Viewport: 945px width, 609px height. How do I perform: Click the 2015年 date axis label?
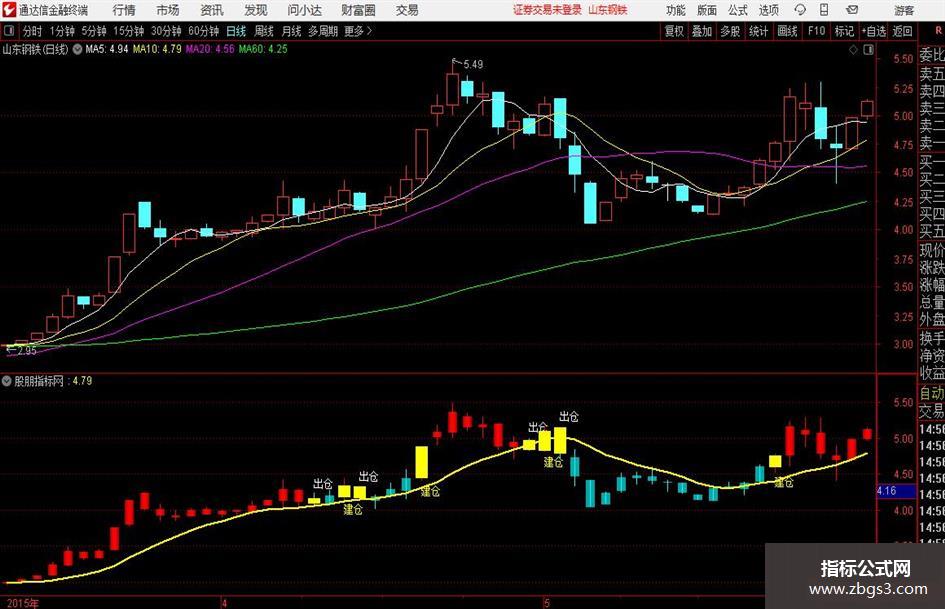pos(22,603)
